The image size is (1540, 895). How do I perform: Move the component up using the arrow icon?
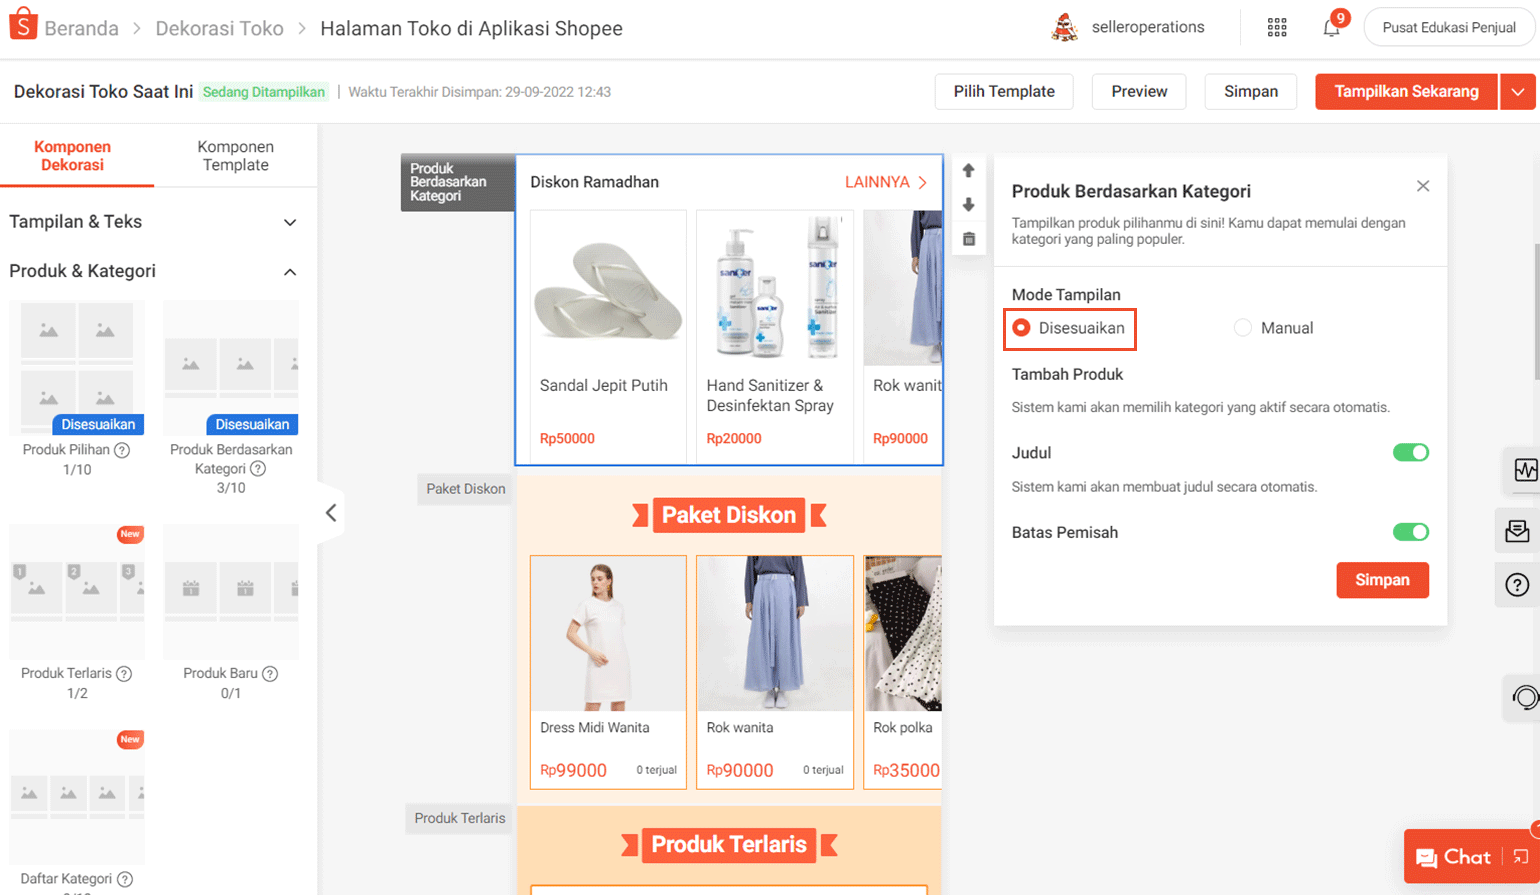[x=968, y=170]
